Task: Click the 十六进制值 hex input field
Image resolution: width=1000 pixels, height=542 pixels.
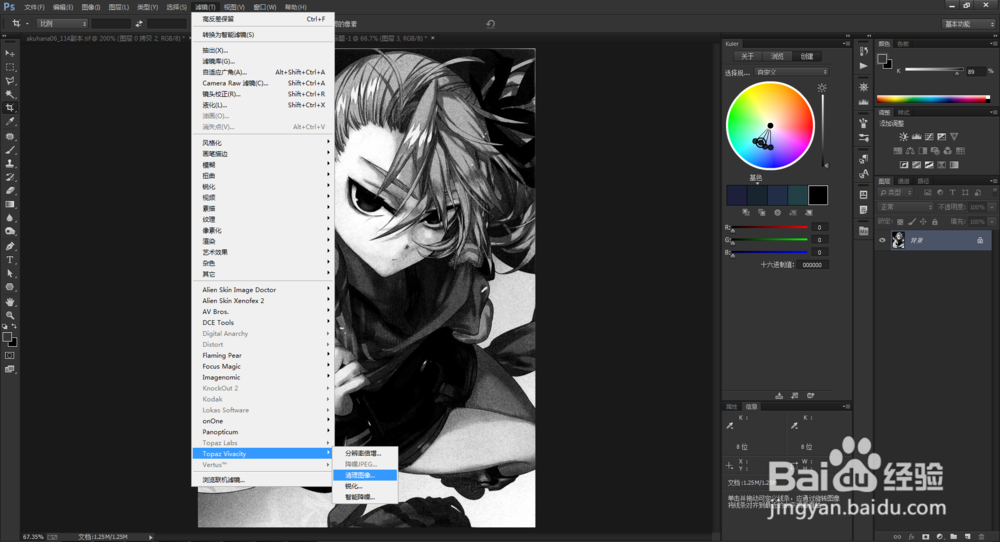Action: point(813,265)
